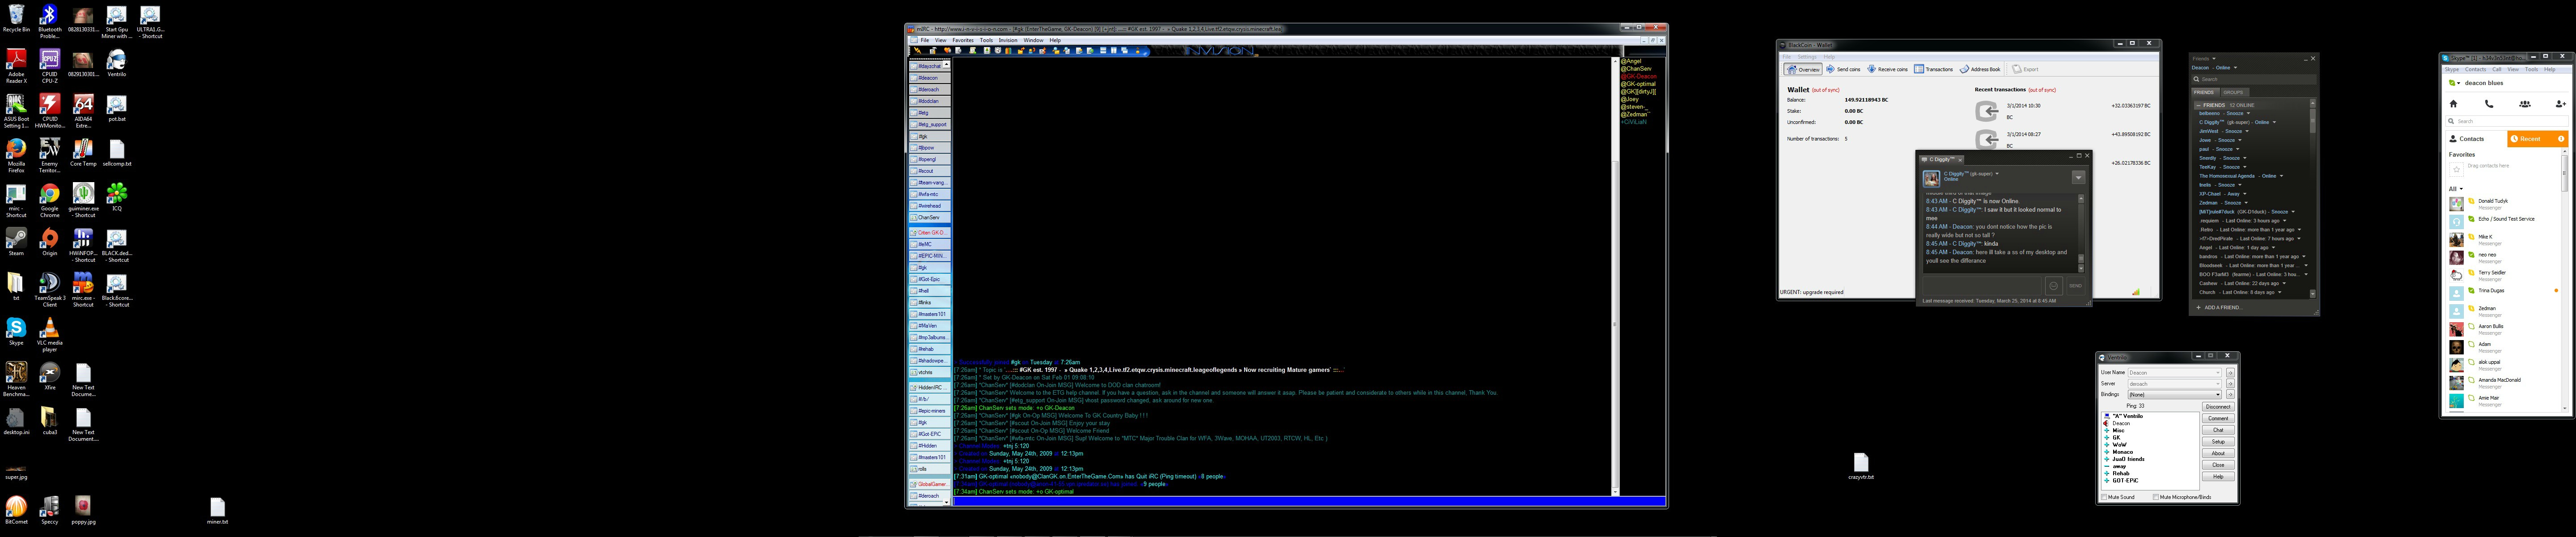Click the BlackCoin sync status bar icon
2576x537 pixels.
coord(2136,292)
